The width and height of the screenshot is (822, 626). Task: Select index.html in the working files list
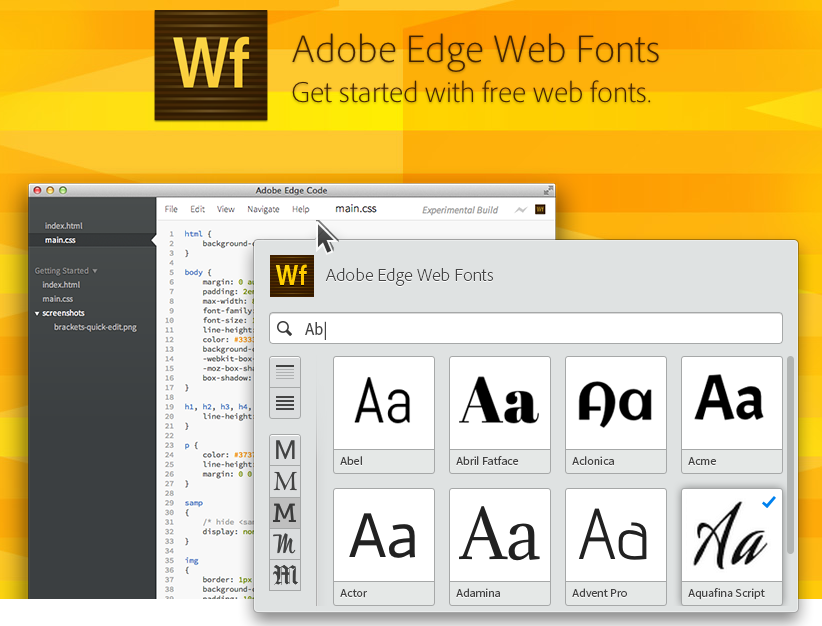(63, 225)
